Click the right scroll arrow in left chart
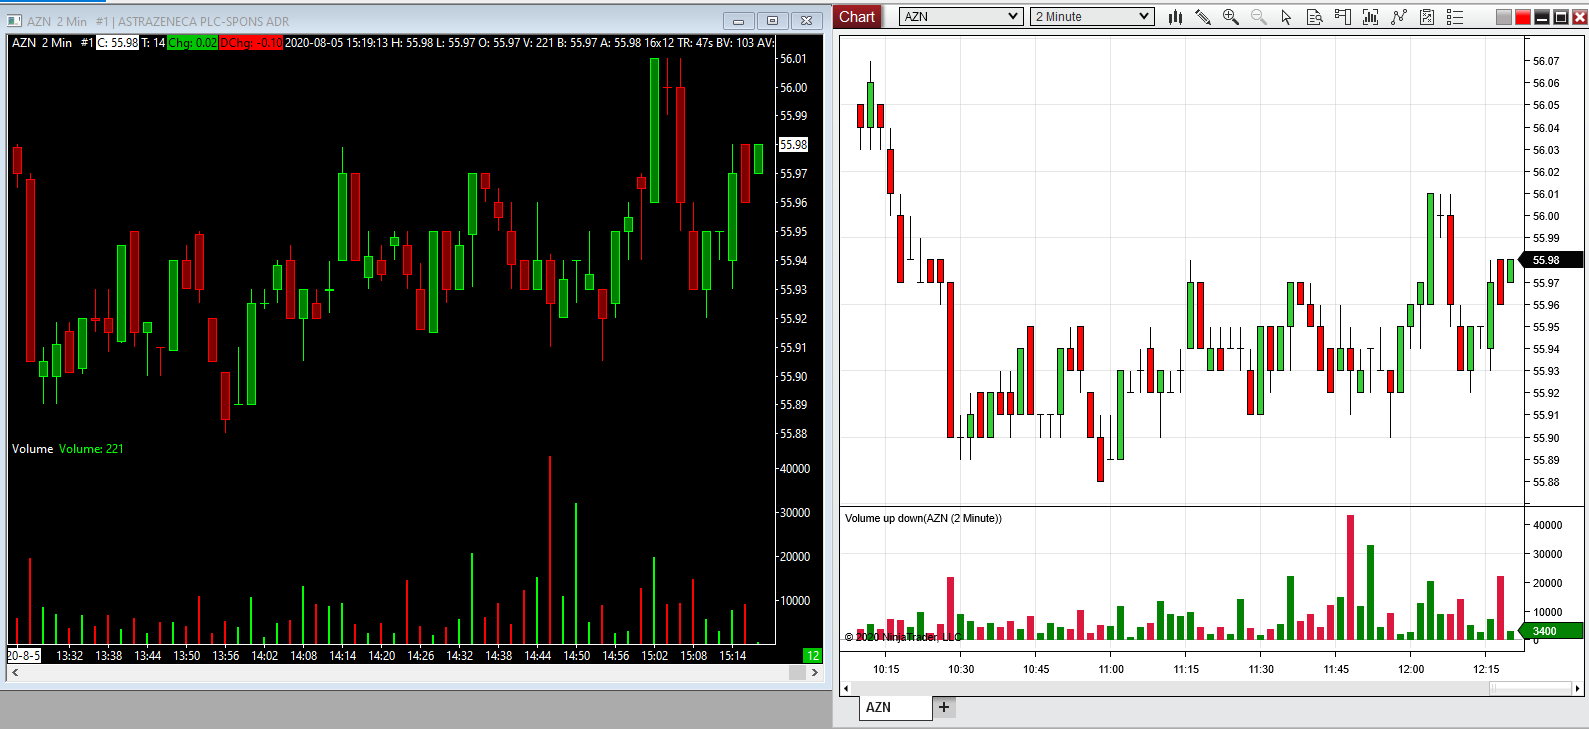This screenshot has height=729, width=1589. (x=815, y=673)
